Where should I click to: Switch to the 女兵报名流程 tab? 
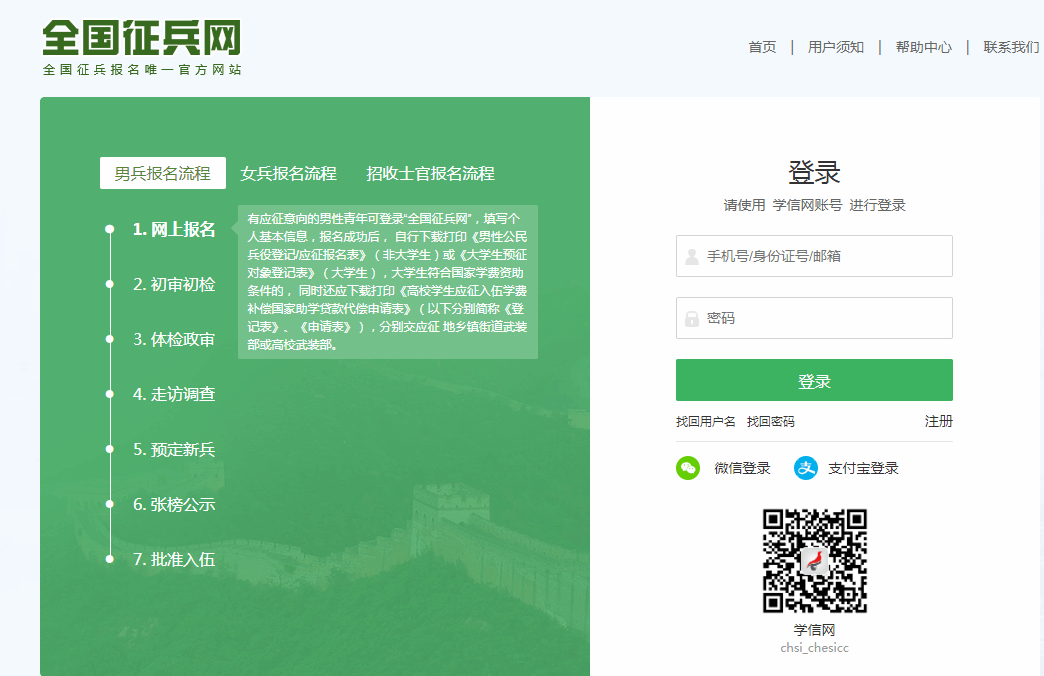(x=288, y=173)
